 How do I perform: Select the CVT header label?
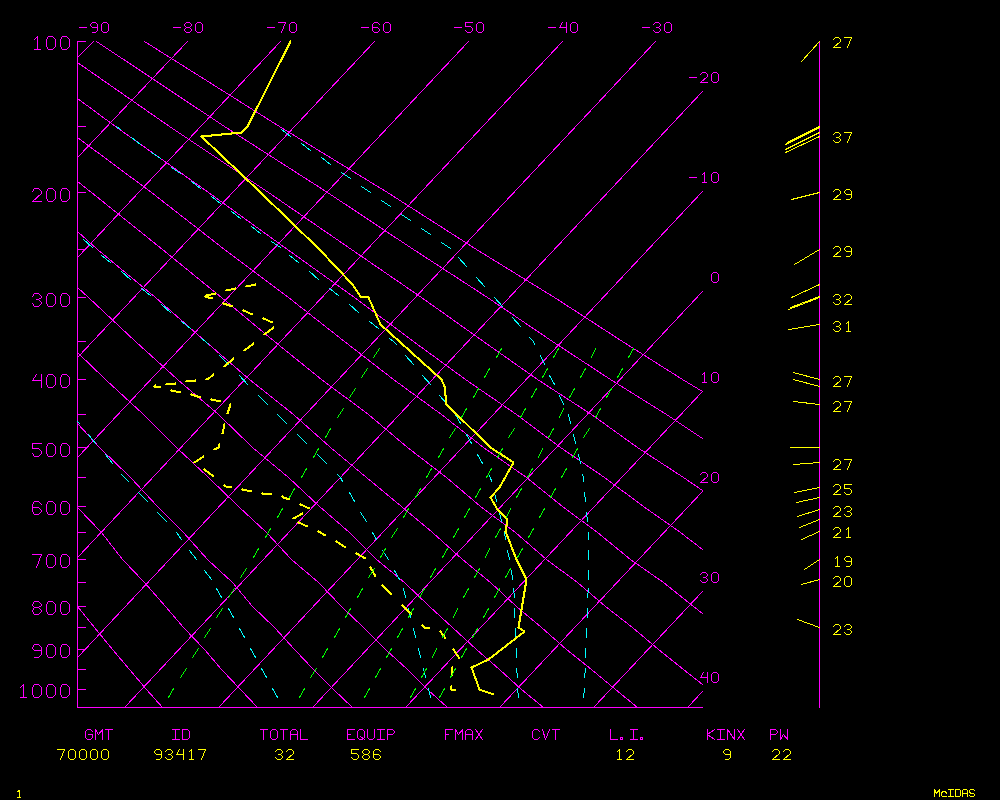[x=546, y=735]
